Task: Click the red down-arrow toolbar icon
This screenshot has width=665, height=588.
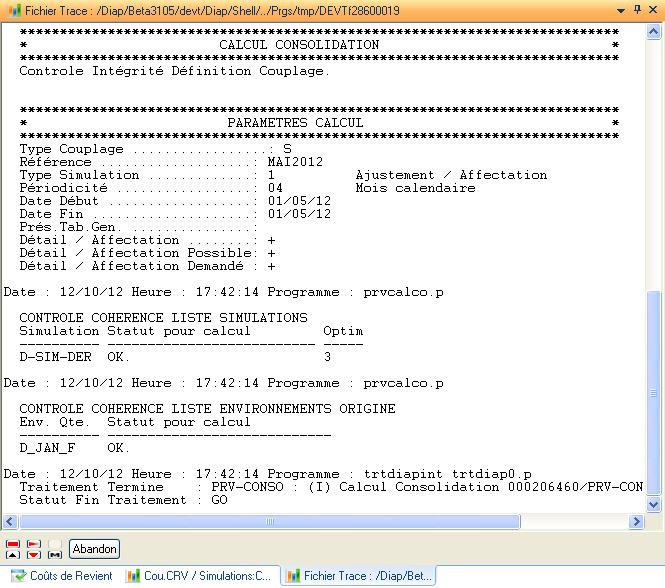Action: 34,549
